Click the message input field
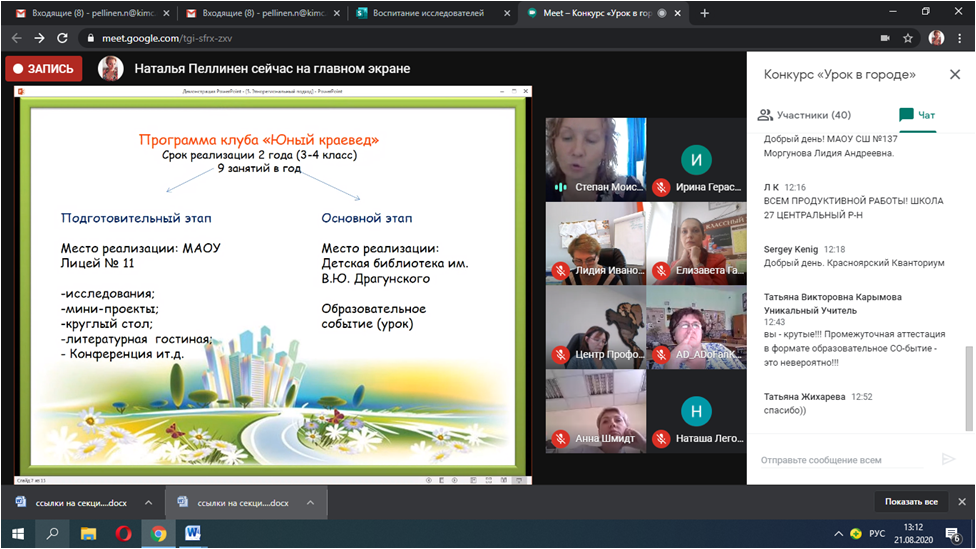 pyautogui.click(x=843, y=460)
